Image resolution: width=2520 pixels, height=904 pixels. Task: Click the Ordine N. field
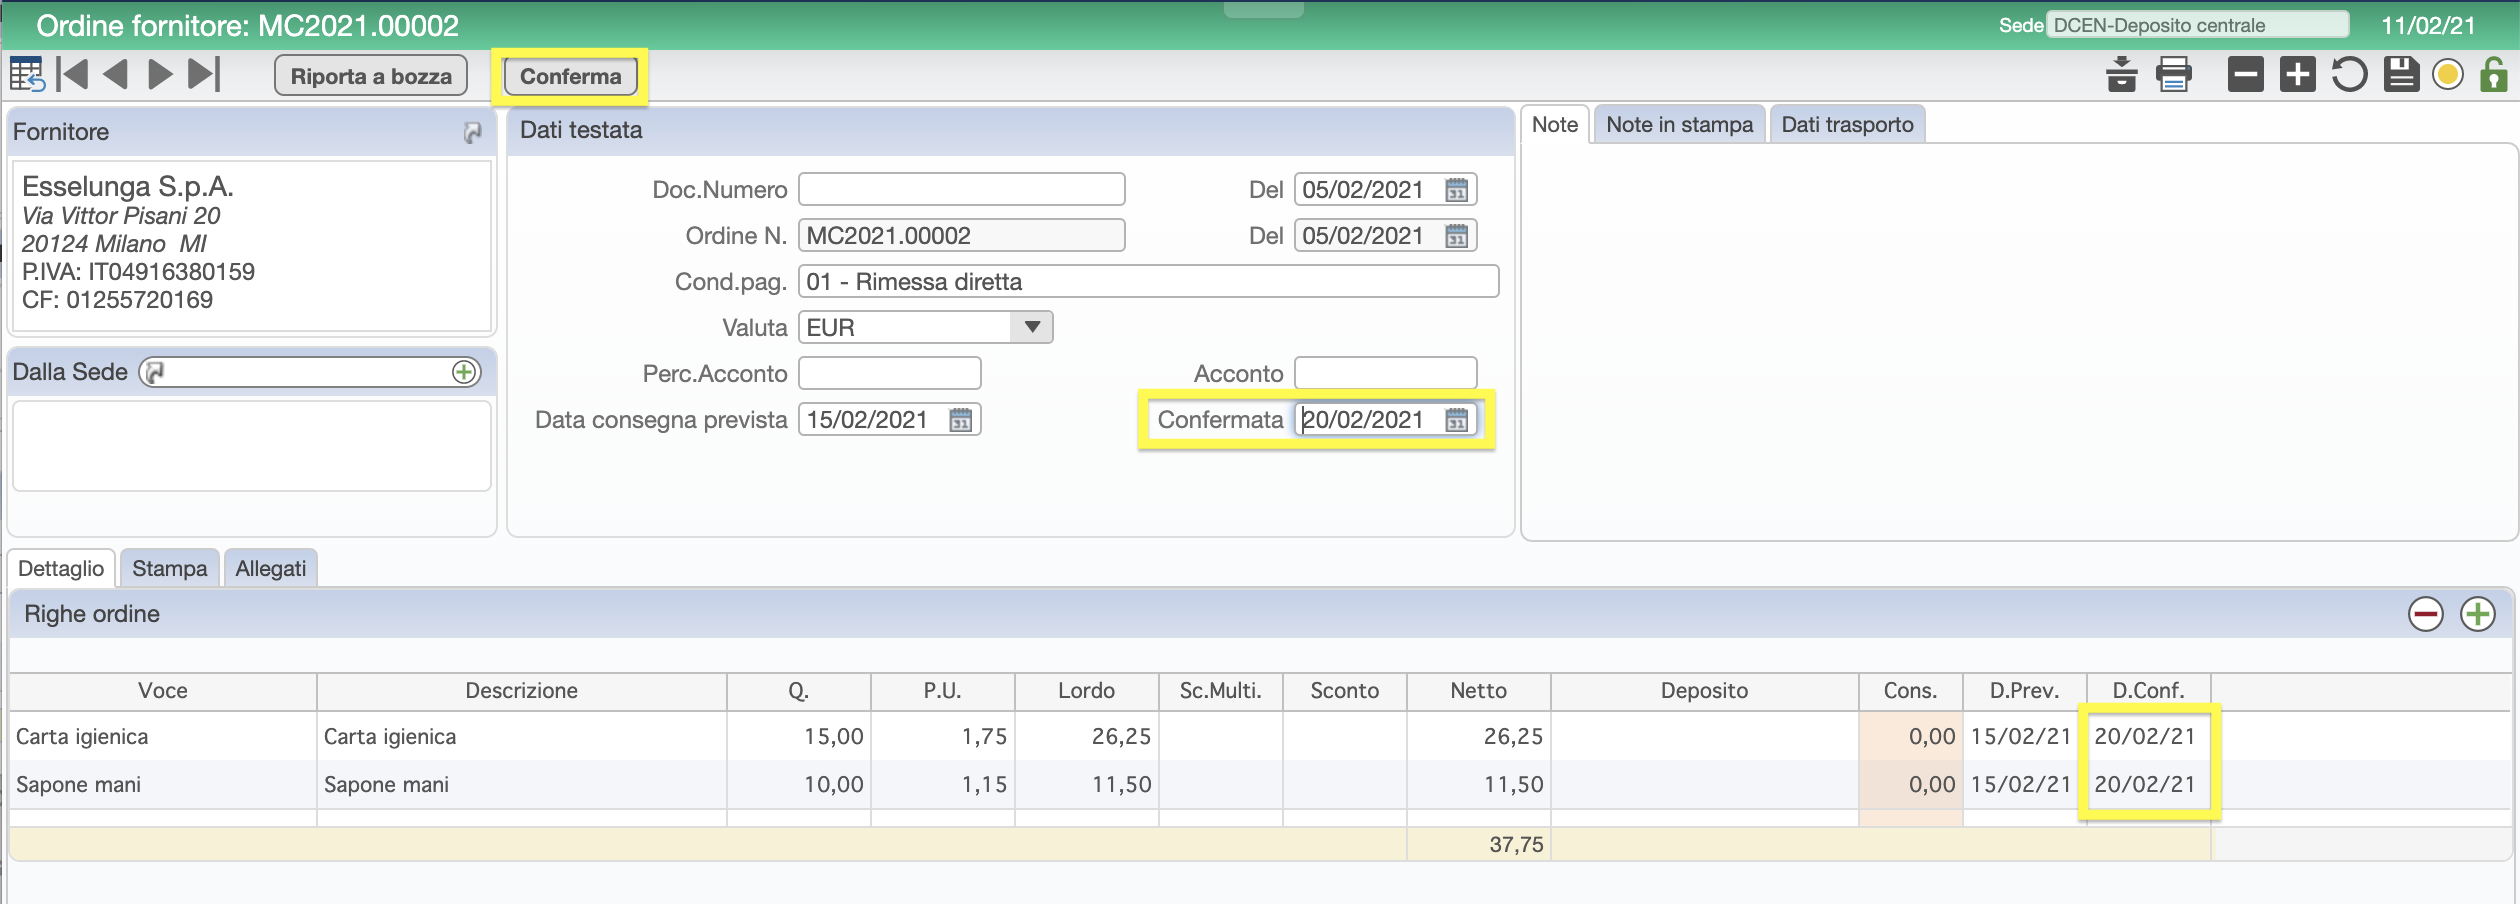click(x=962, y=235)
